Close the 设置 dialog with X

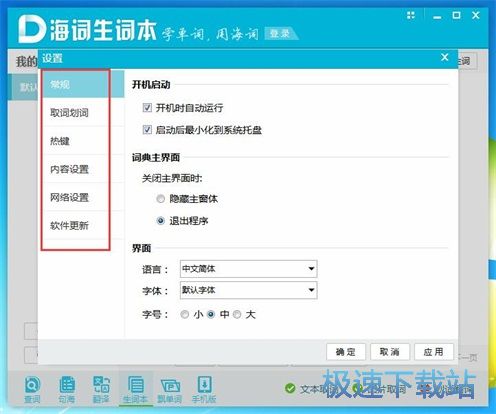tap(445, 57)
